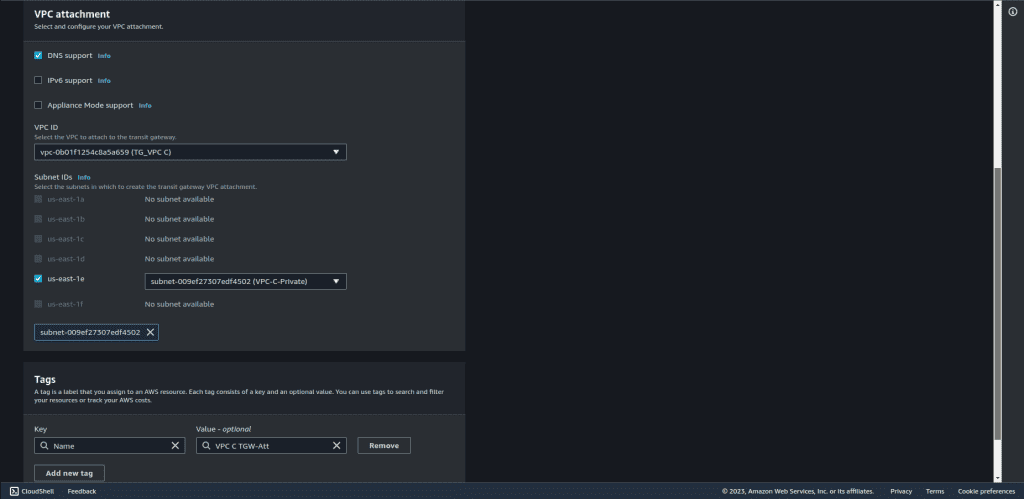Open the us-east-1e subnet dropdown
The width and height of the screenshot is (1024, 499).
pyautogui.click(x=246, y=282)
